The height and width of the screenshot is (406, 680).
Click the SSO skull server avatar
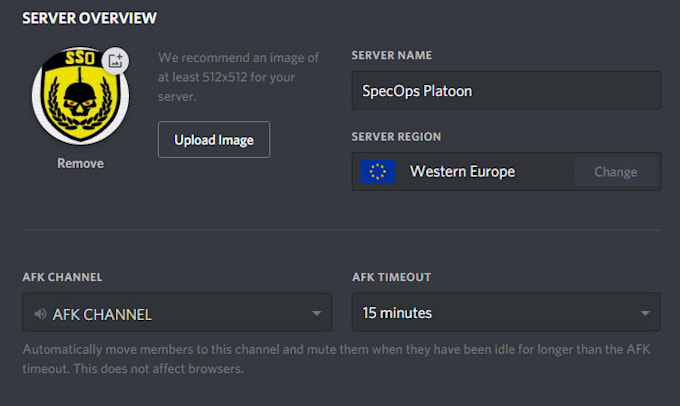pyautogui.click(x=80, y=97)
